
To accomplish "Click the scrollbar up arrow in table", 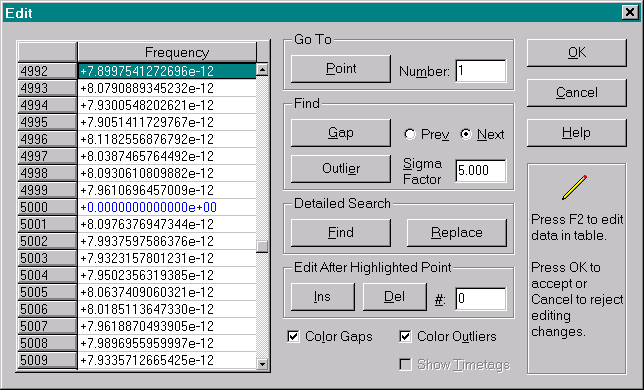I will [262, 69].
